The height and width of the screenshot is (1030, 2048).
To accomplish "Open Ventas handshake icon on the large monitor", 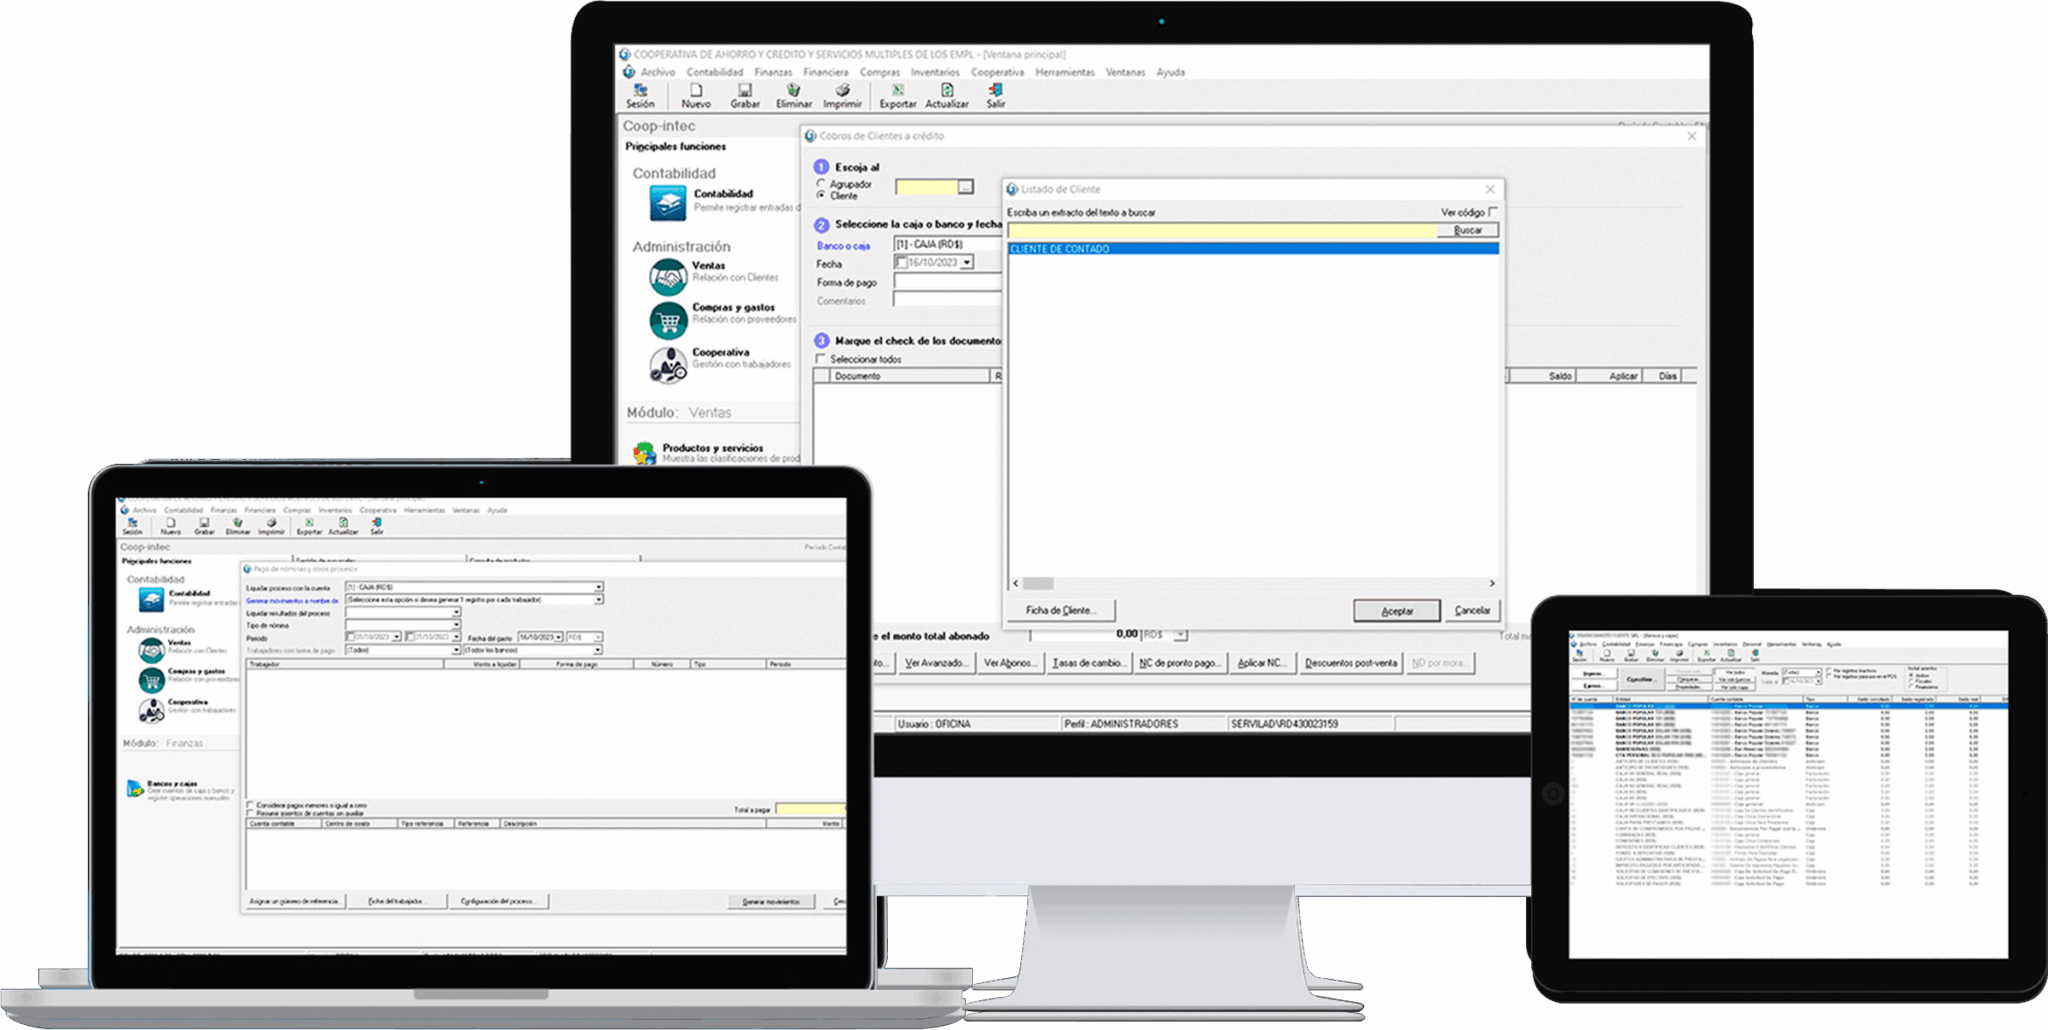I will (668, 276).
